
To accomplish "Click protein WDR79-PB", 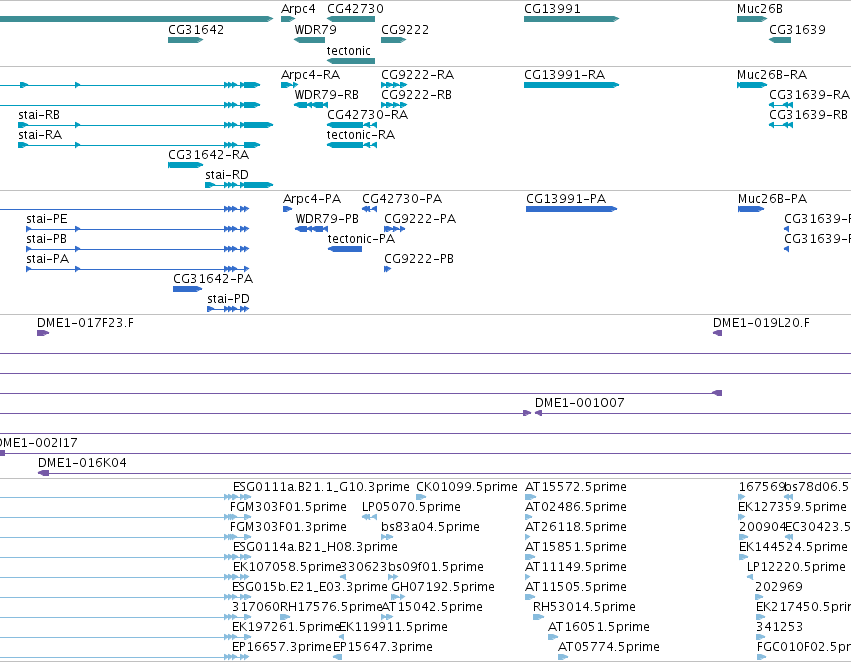I will [x=312, y=230].
